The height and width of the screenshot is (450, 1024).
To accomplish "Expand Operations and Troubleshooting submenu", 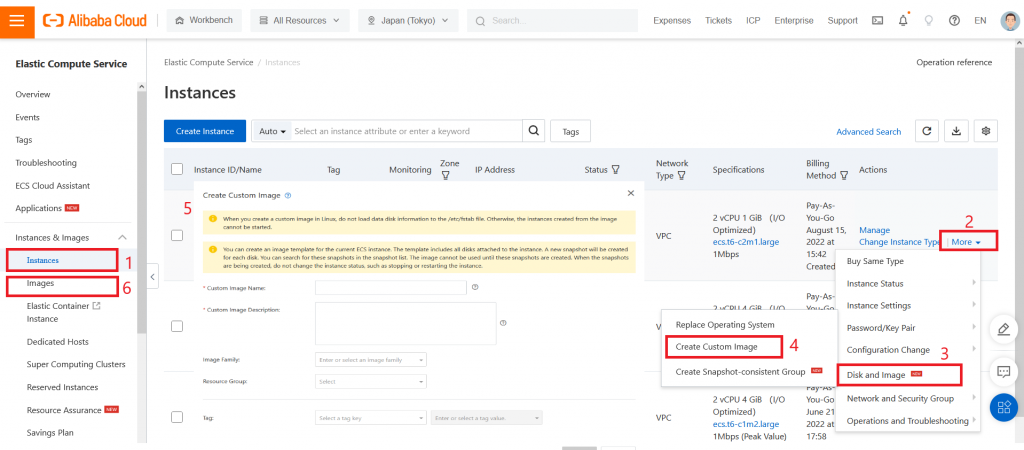I will [908, 421].
